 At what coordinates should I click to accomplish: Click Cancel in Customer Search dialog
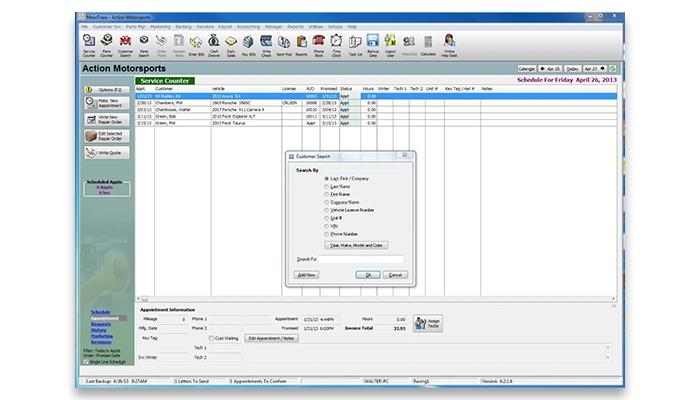tap(395, 275)
